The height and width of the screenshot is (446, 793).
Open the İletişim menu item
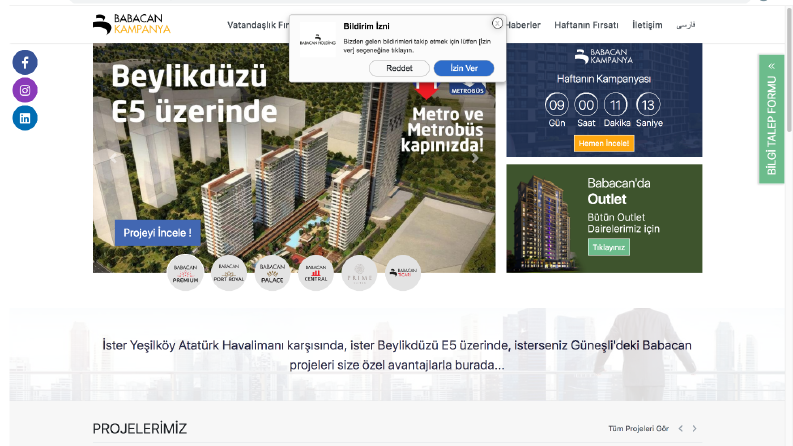647,25
